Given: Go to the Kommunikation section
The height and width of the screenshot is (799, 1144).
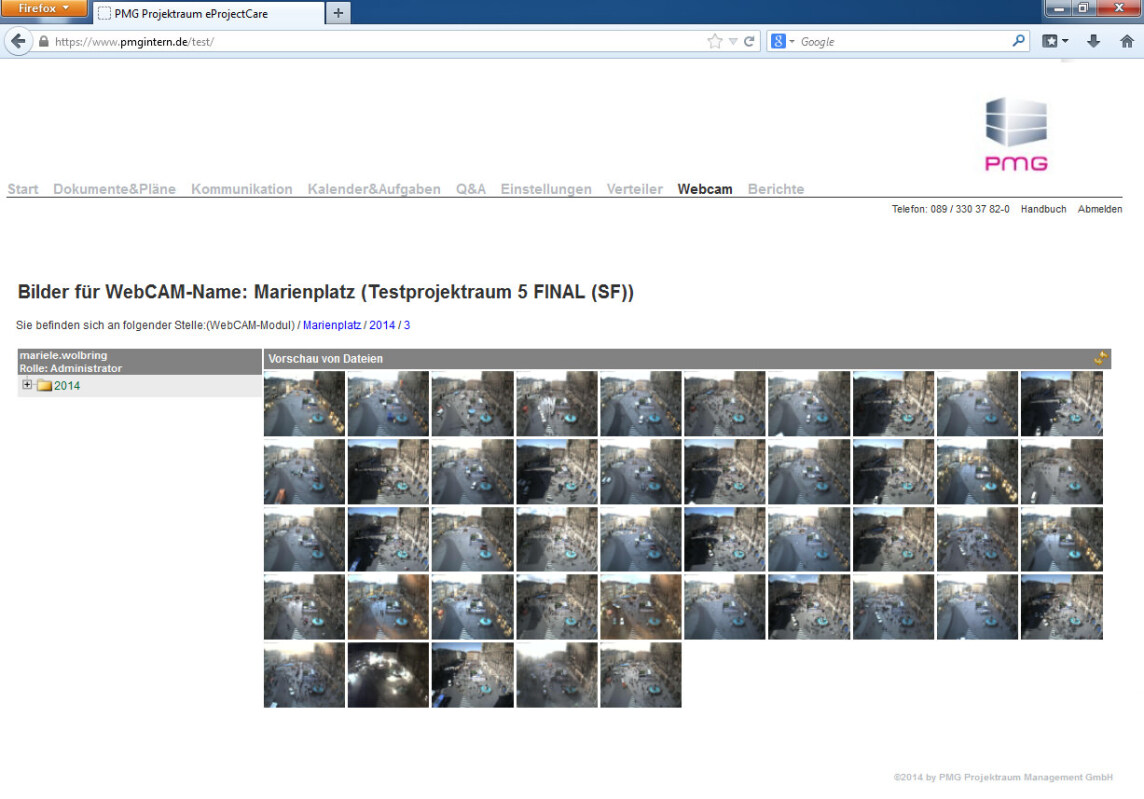Looking at the screenshot, I should point(241,189).
